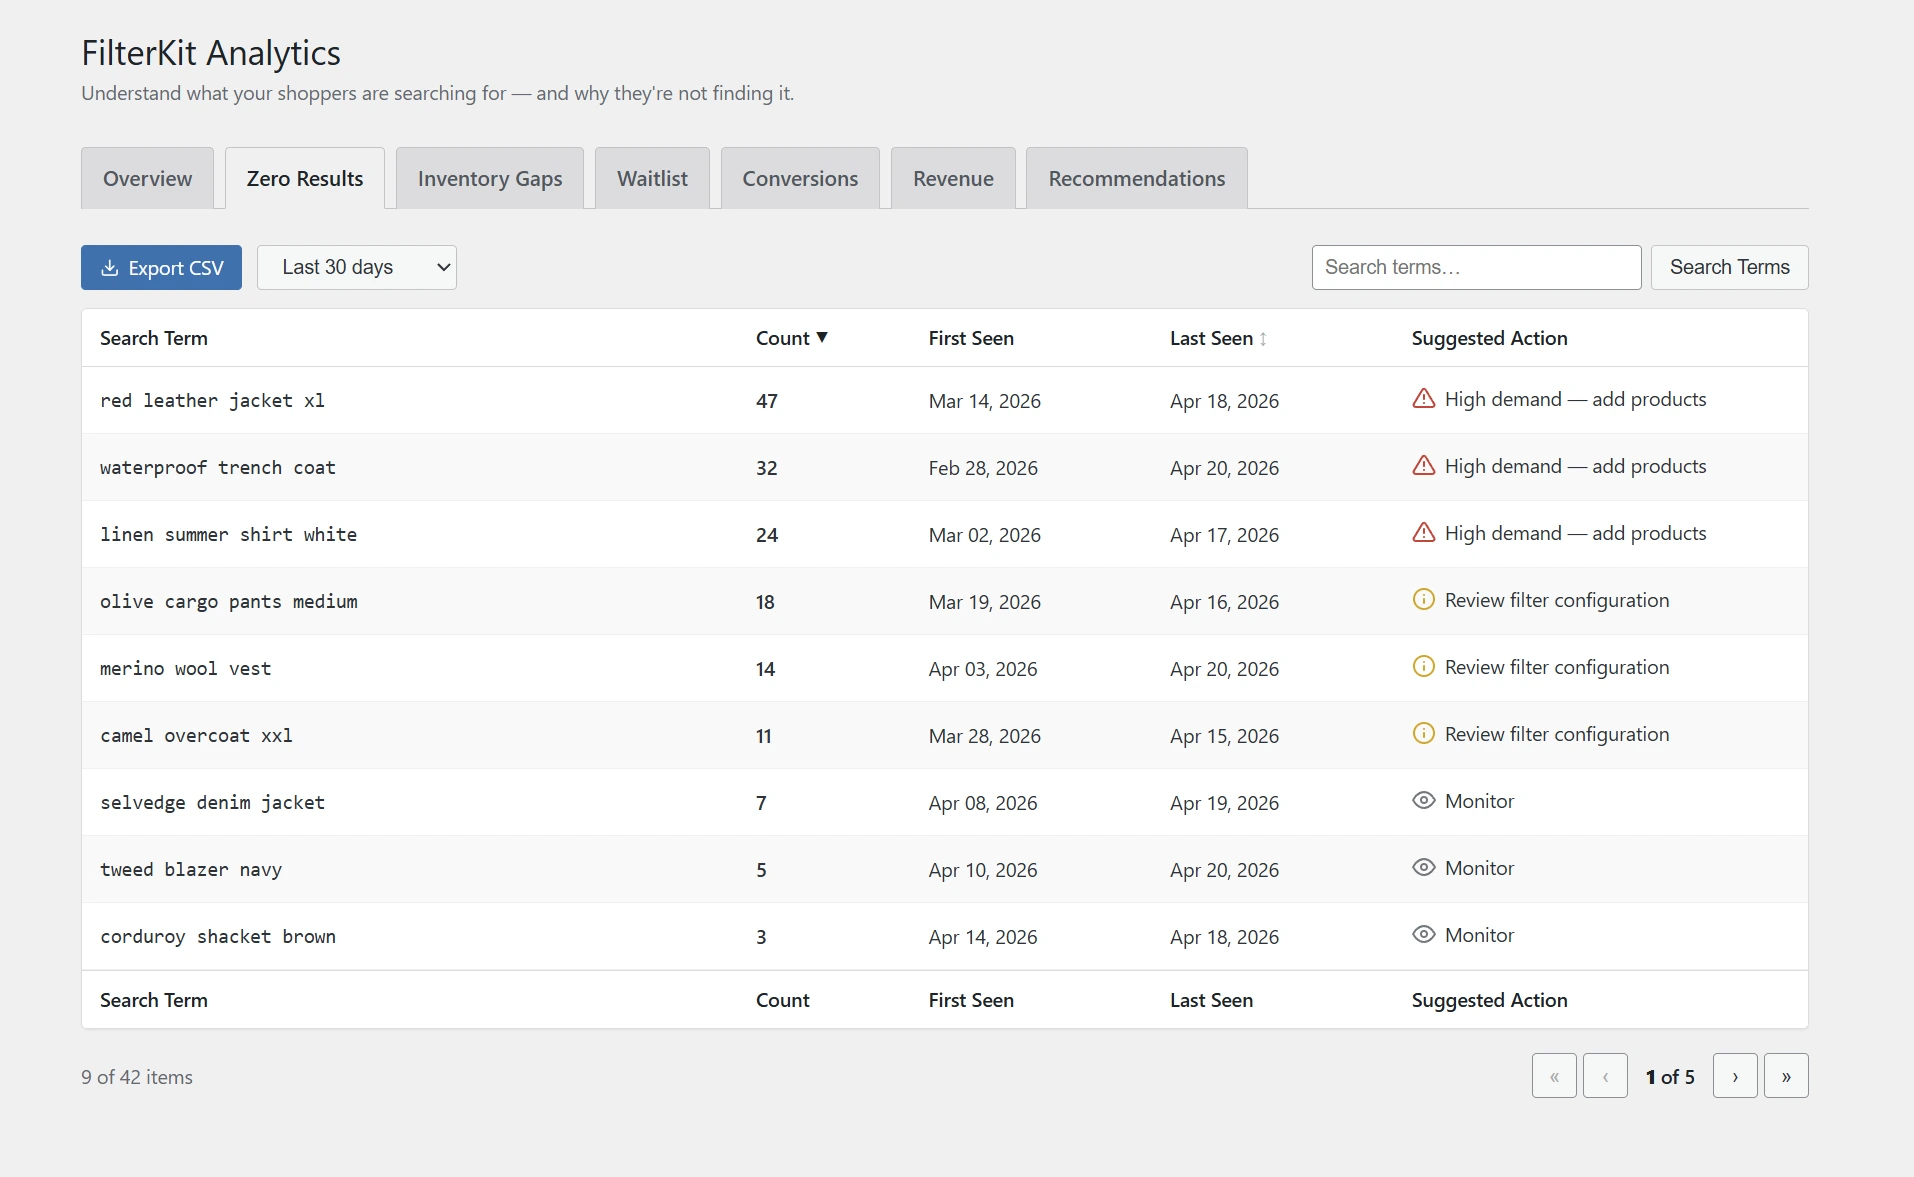Click eye icon in tweed blazer navy row
Viewport: 1914px width, 1177px height.
point(1423,868)
